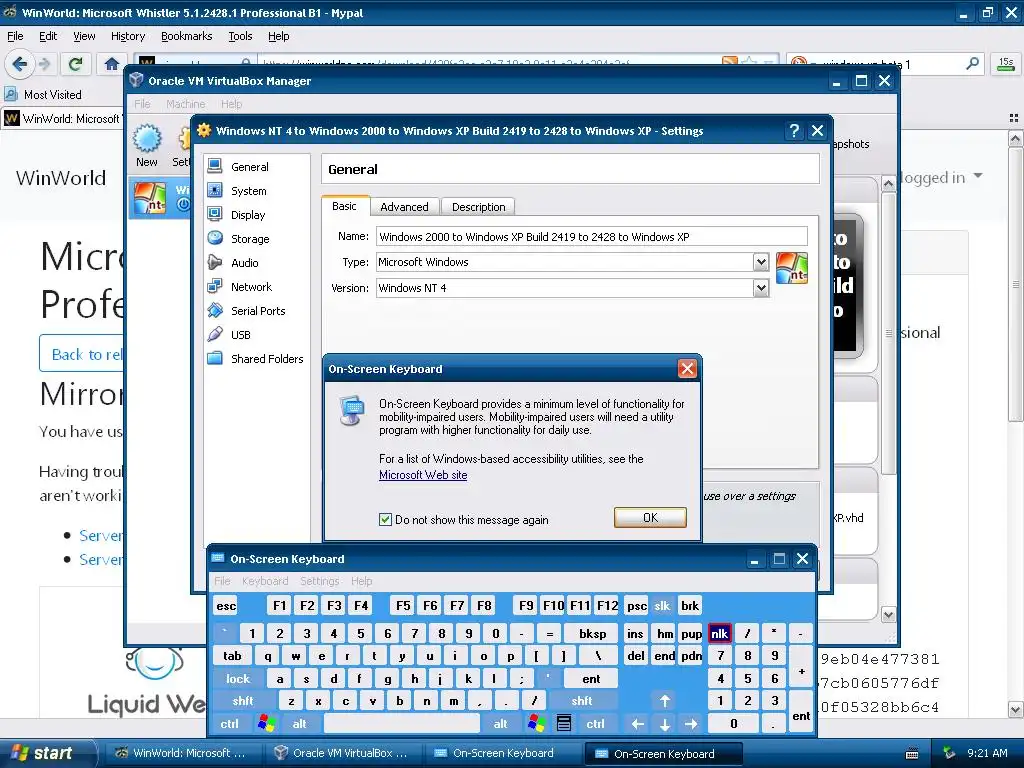Click browser page scrollbar up arrow
The width and height of the screenshot is (1024, 768).
click(1016, 138)
